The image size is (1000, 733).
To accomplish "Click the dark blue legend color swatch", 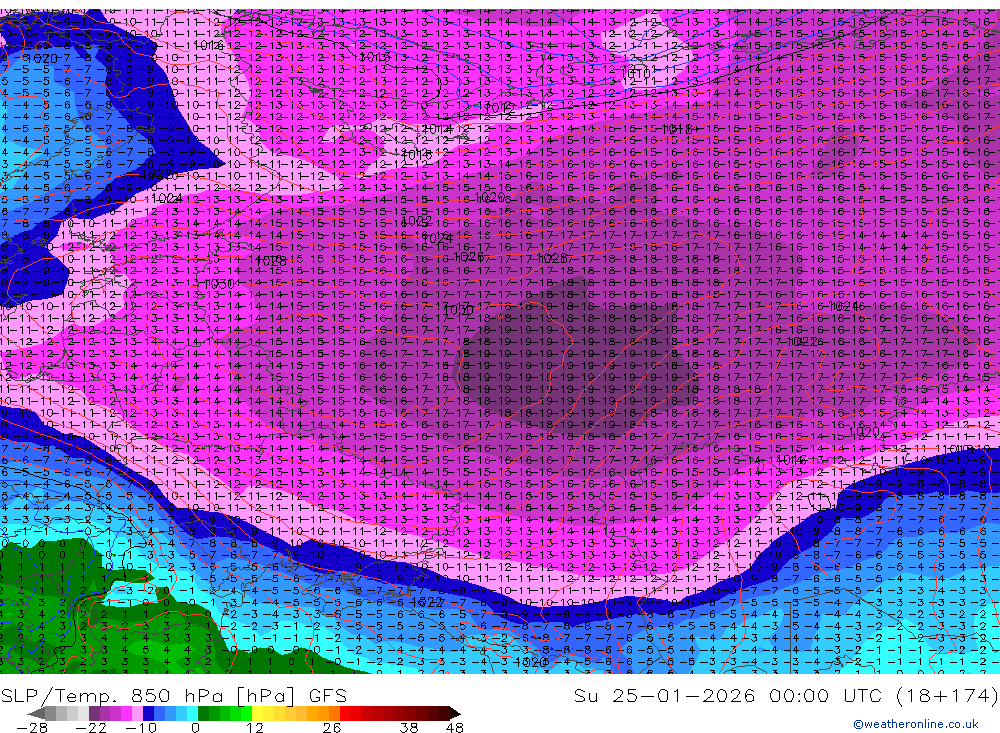I will [148, 713].
